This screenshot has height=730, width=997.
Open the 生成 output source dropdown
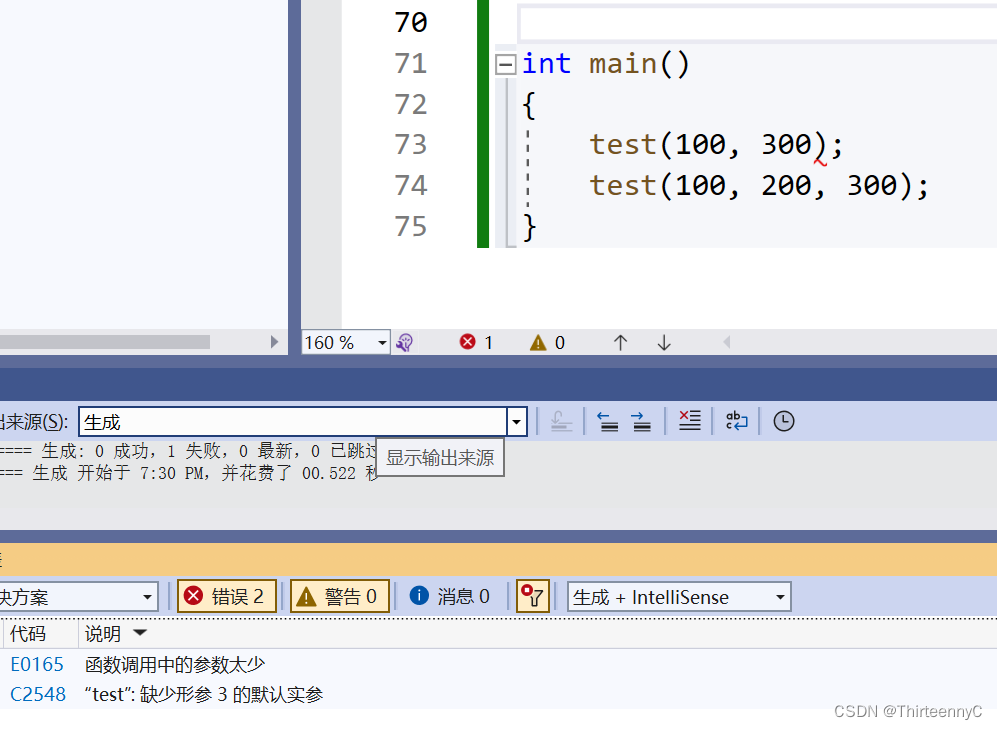516,421
